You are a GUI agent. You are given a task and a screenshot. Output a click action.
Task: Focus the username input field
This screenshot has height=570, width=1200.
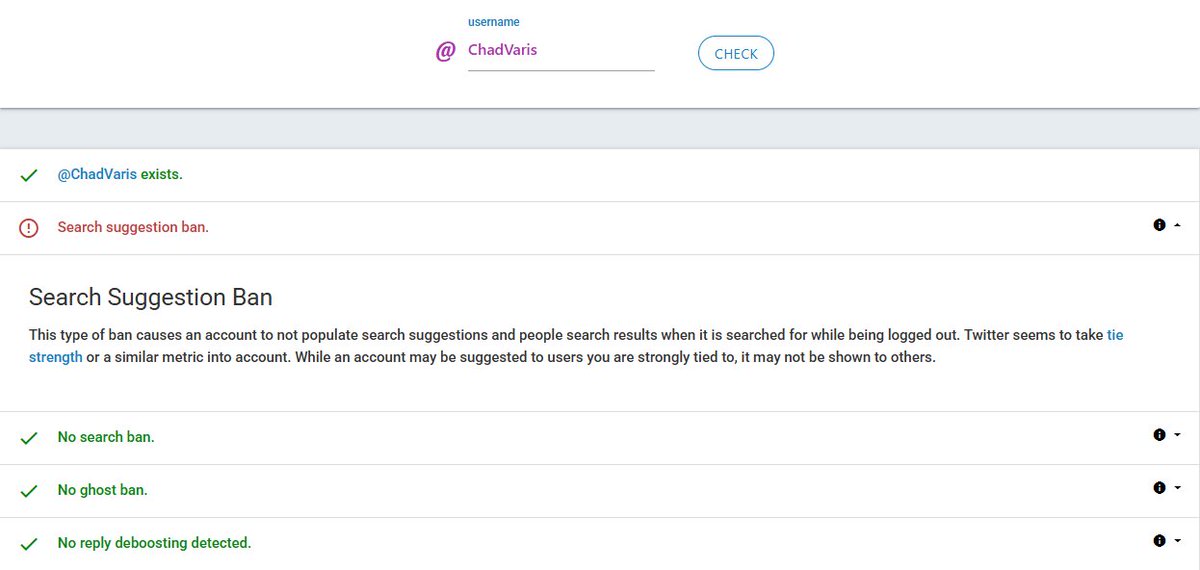(561, 51)
